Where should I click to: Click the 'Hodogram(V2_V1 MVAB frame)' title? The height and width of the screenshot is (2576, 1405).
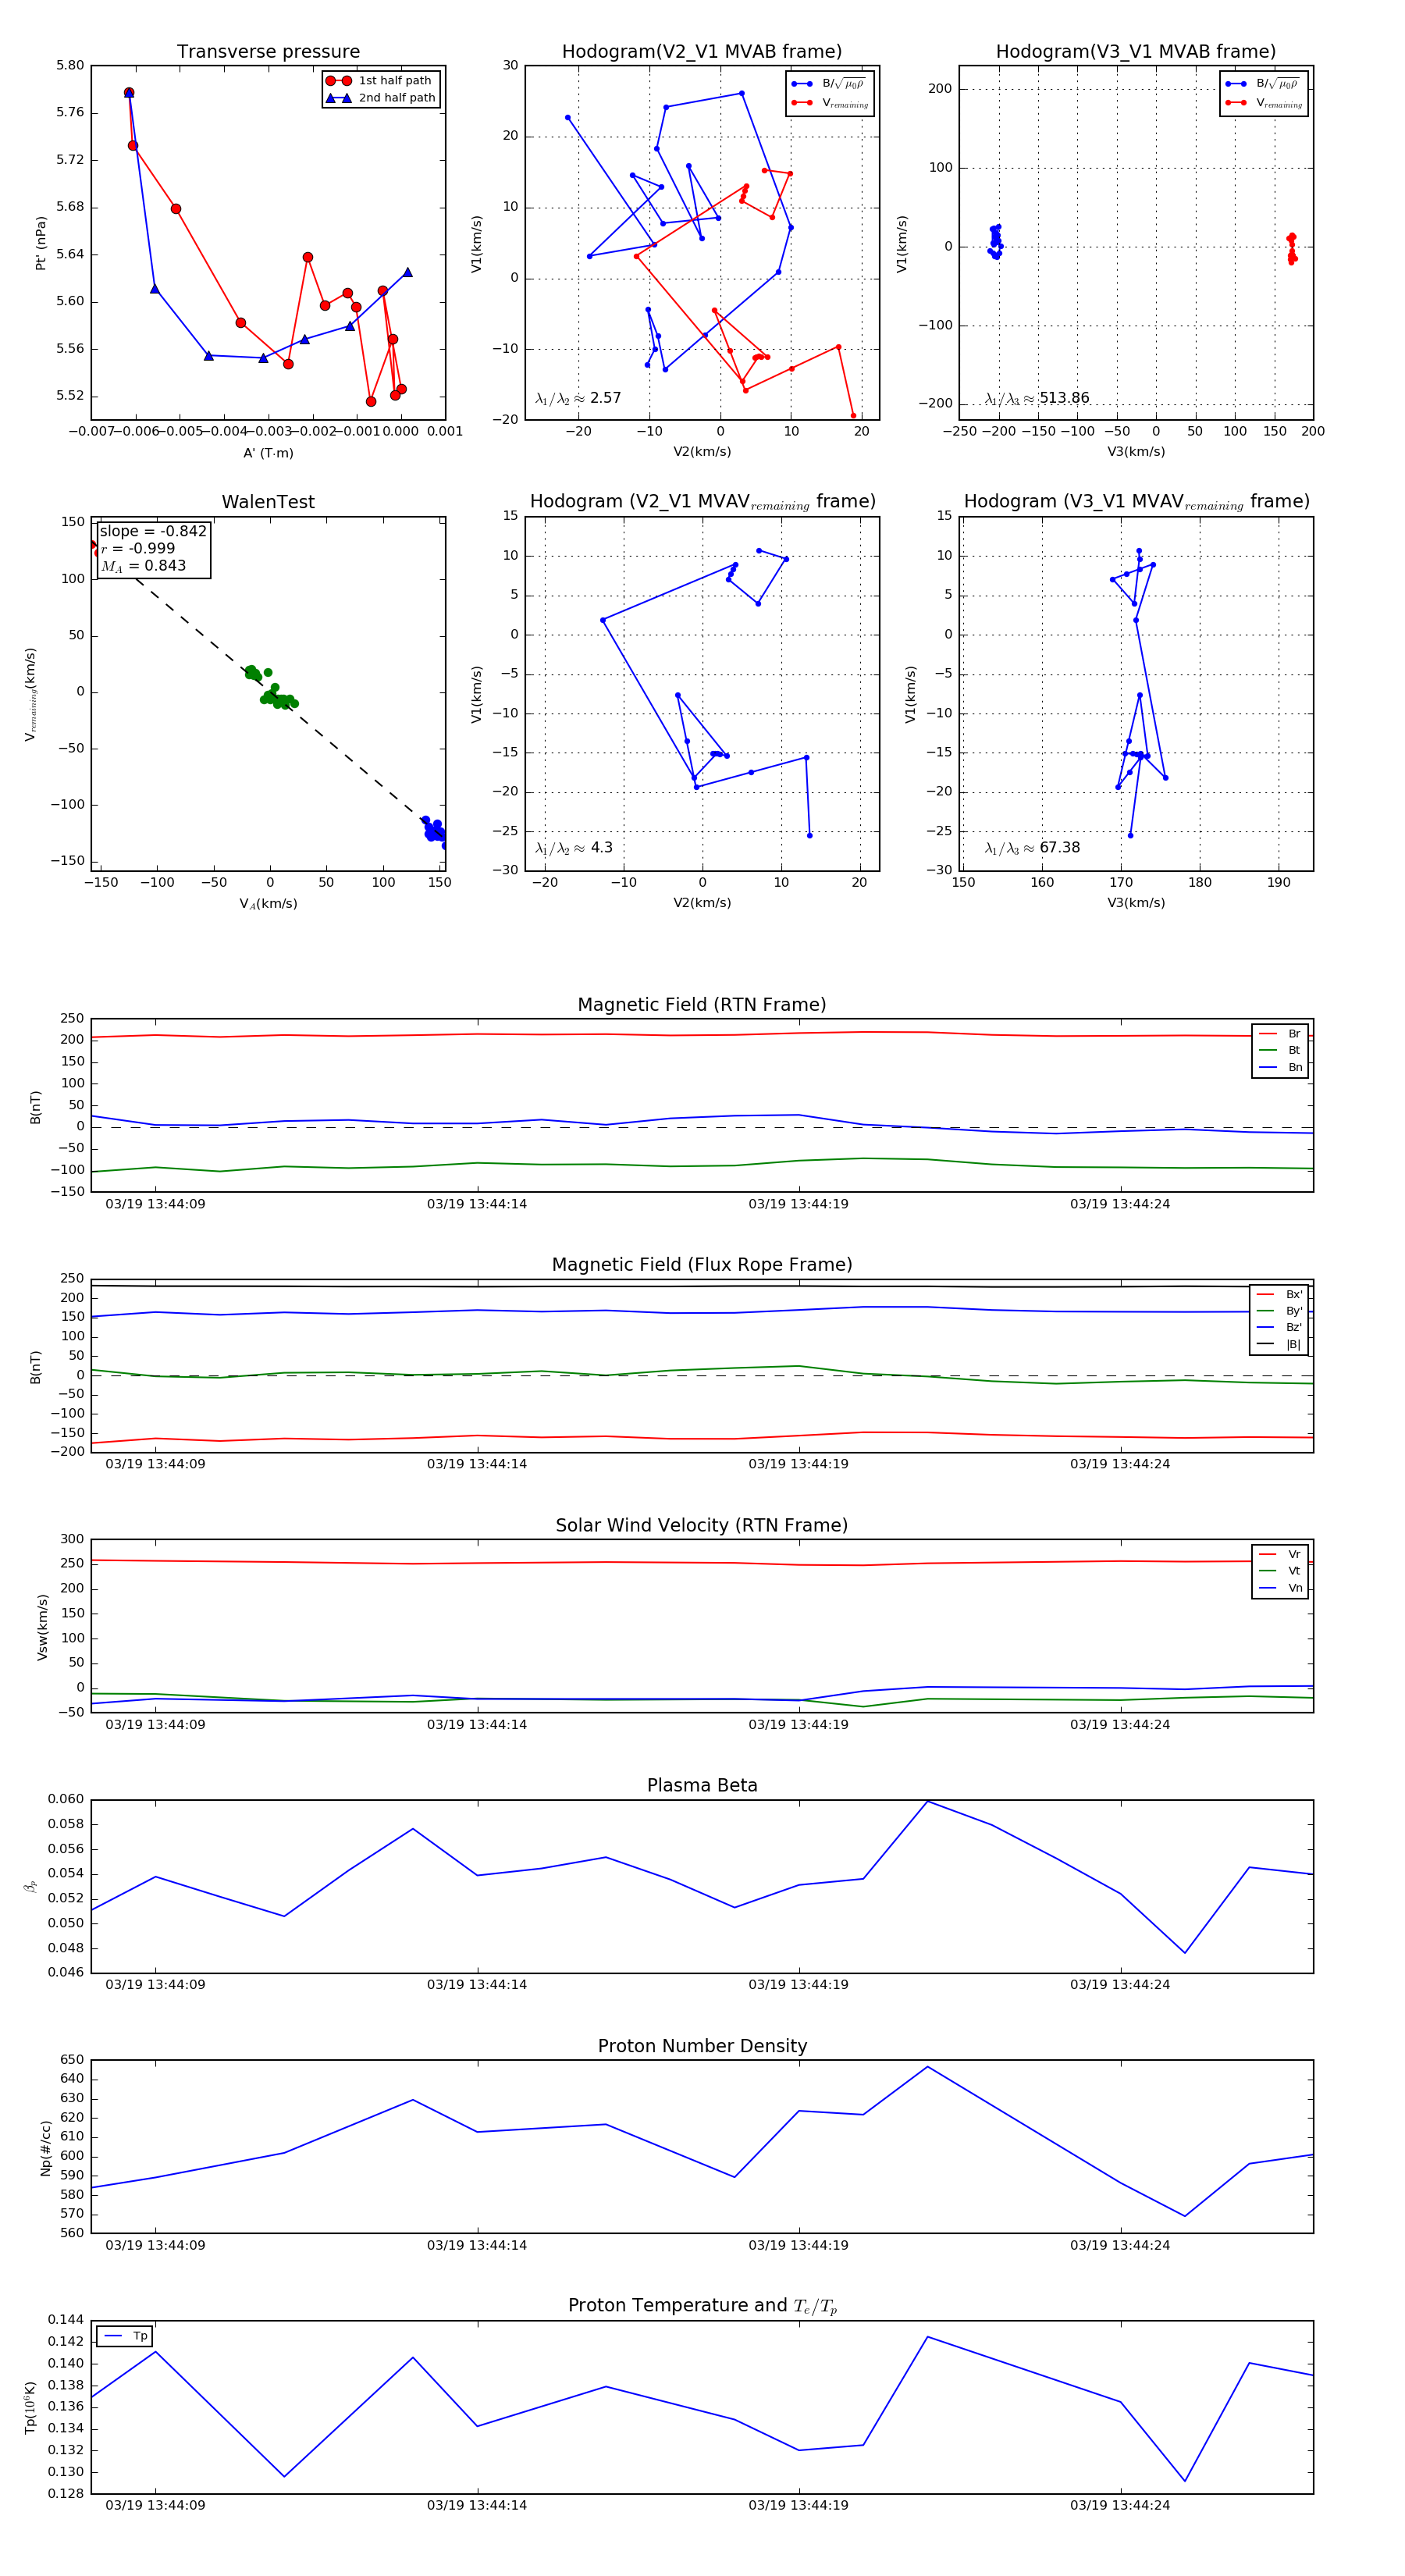[x=702, y=51]
